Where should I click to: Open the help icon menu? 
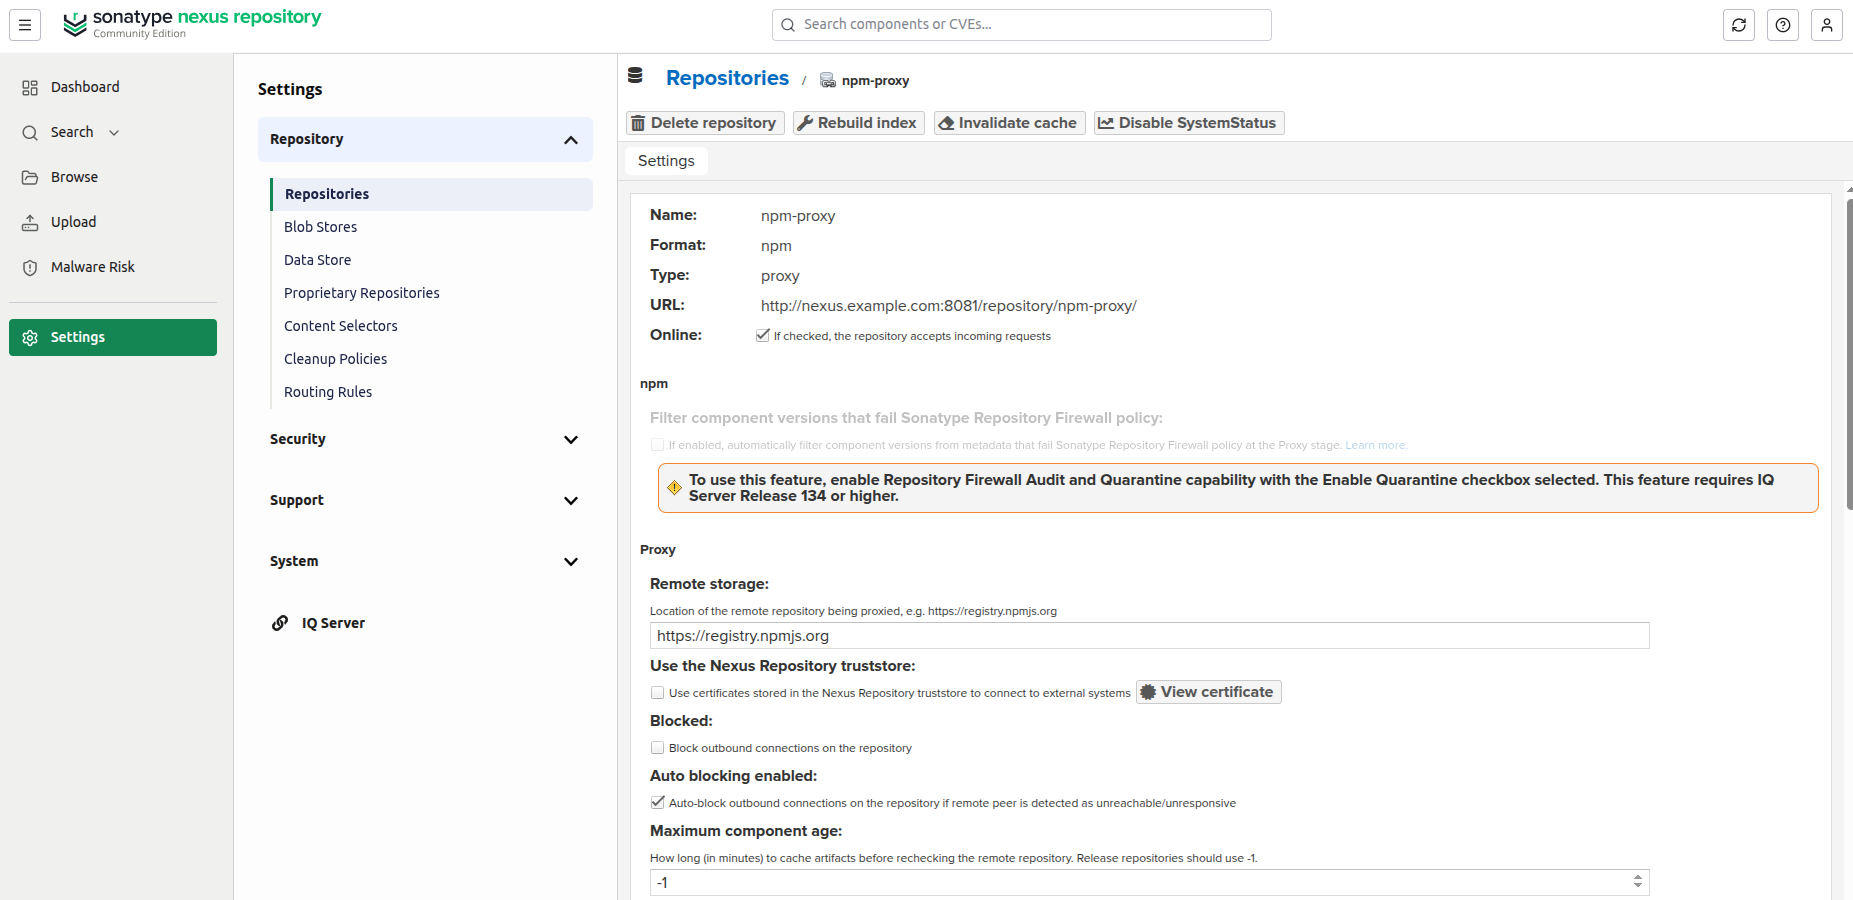(1783, 25)
